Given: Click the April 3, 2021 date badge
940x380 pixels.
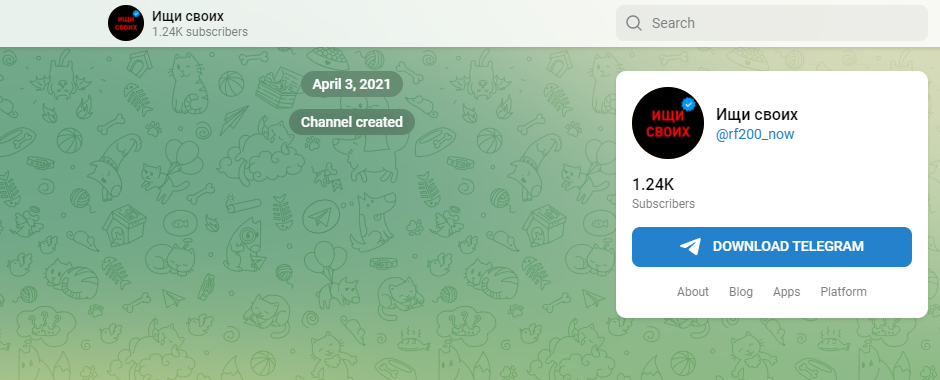Looking at the screenshot, I should (x=351, y=84).
